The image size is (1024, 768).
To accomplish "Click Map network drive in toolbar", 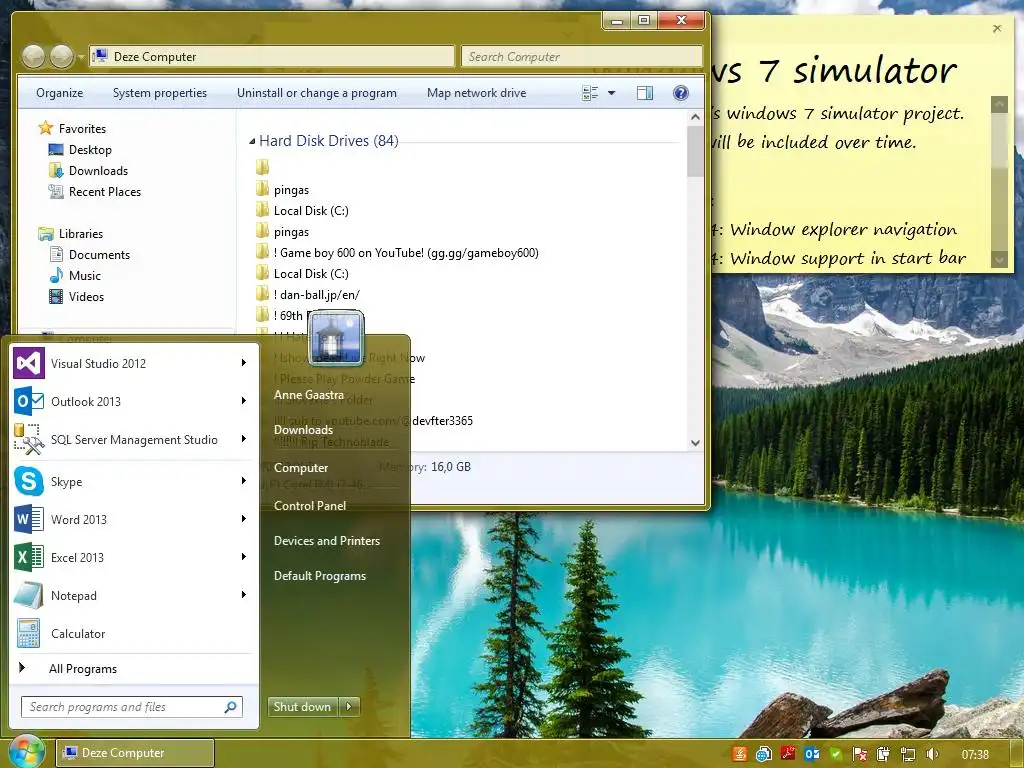I will click(477, 93).
